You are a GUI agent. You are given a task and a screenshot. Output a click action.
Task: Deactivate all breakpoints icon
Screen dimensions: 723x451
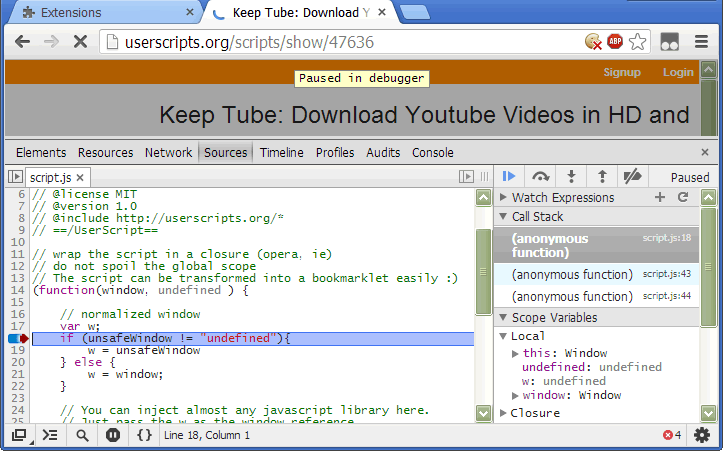(x=633, y=177)
